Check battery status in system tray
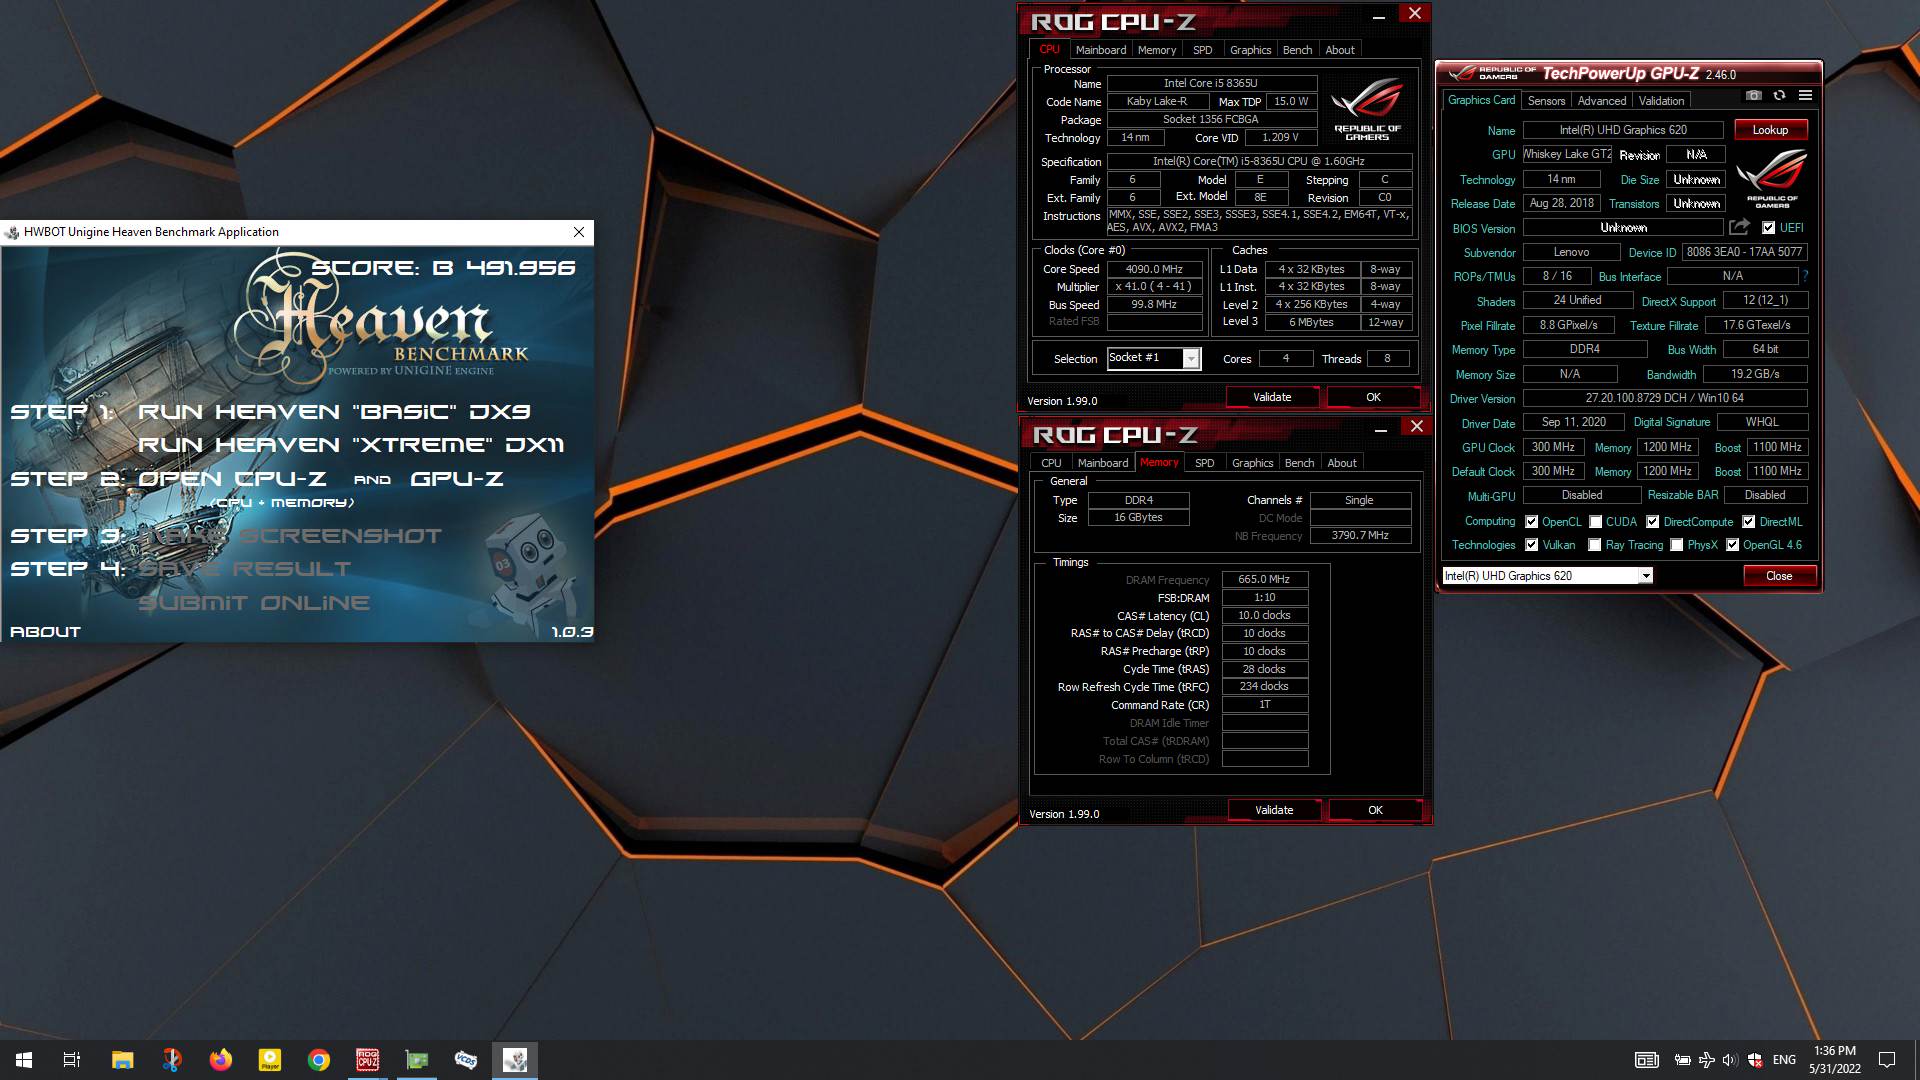1920x1080 pixels. coord(1682,1060)
